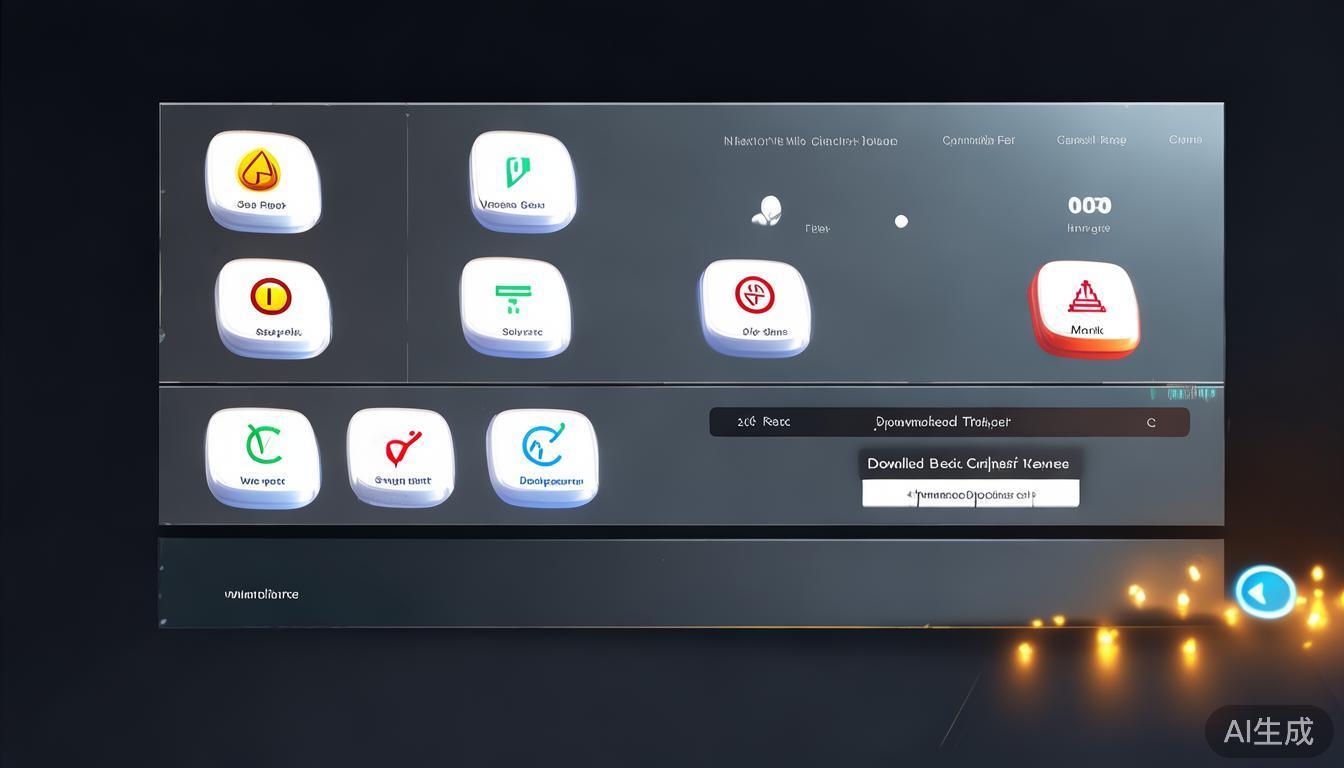Image resolution: width=1344 pixels, height=768 pixels.
Task: Click the 000 counter display
Action: coord(1089,206)
